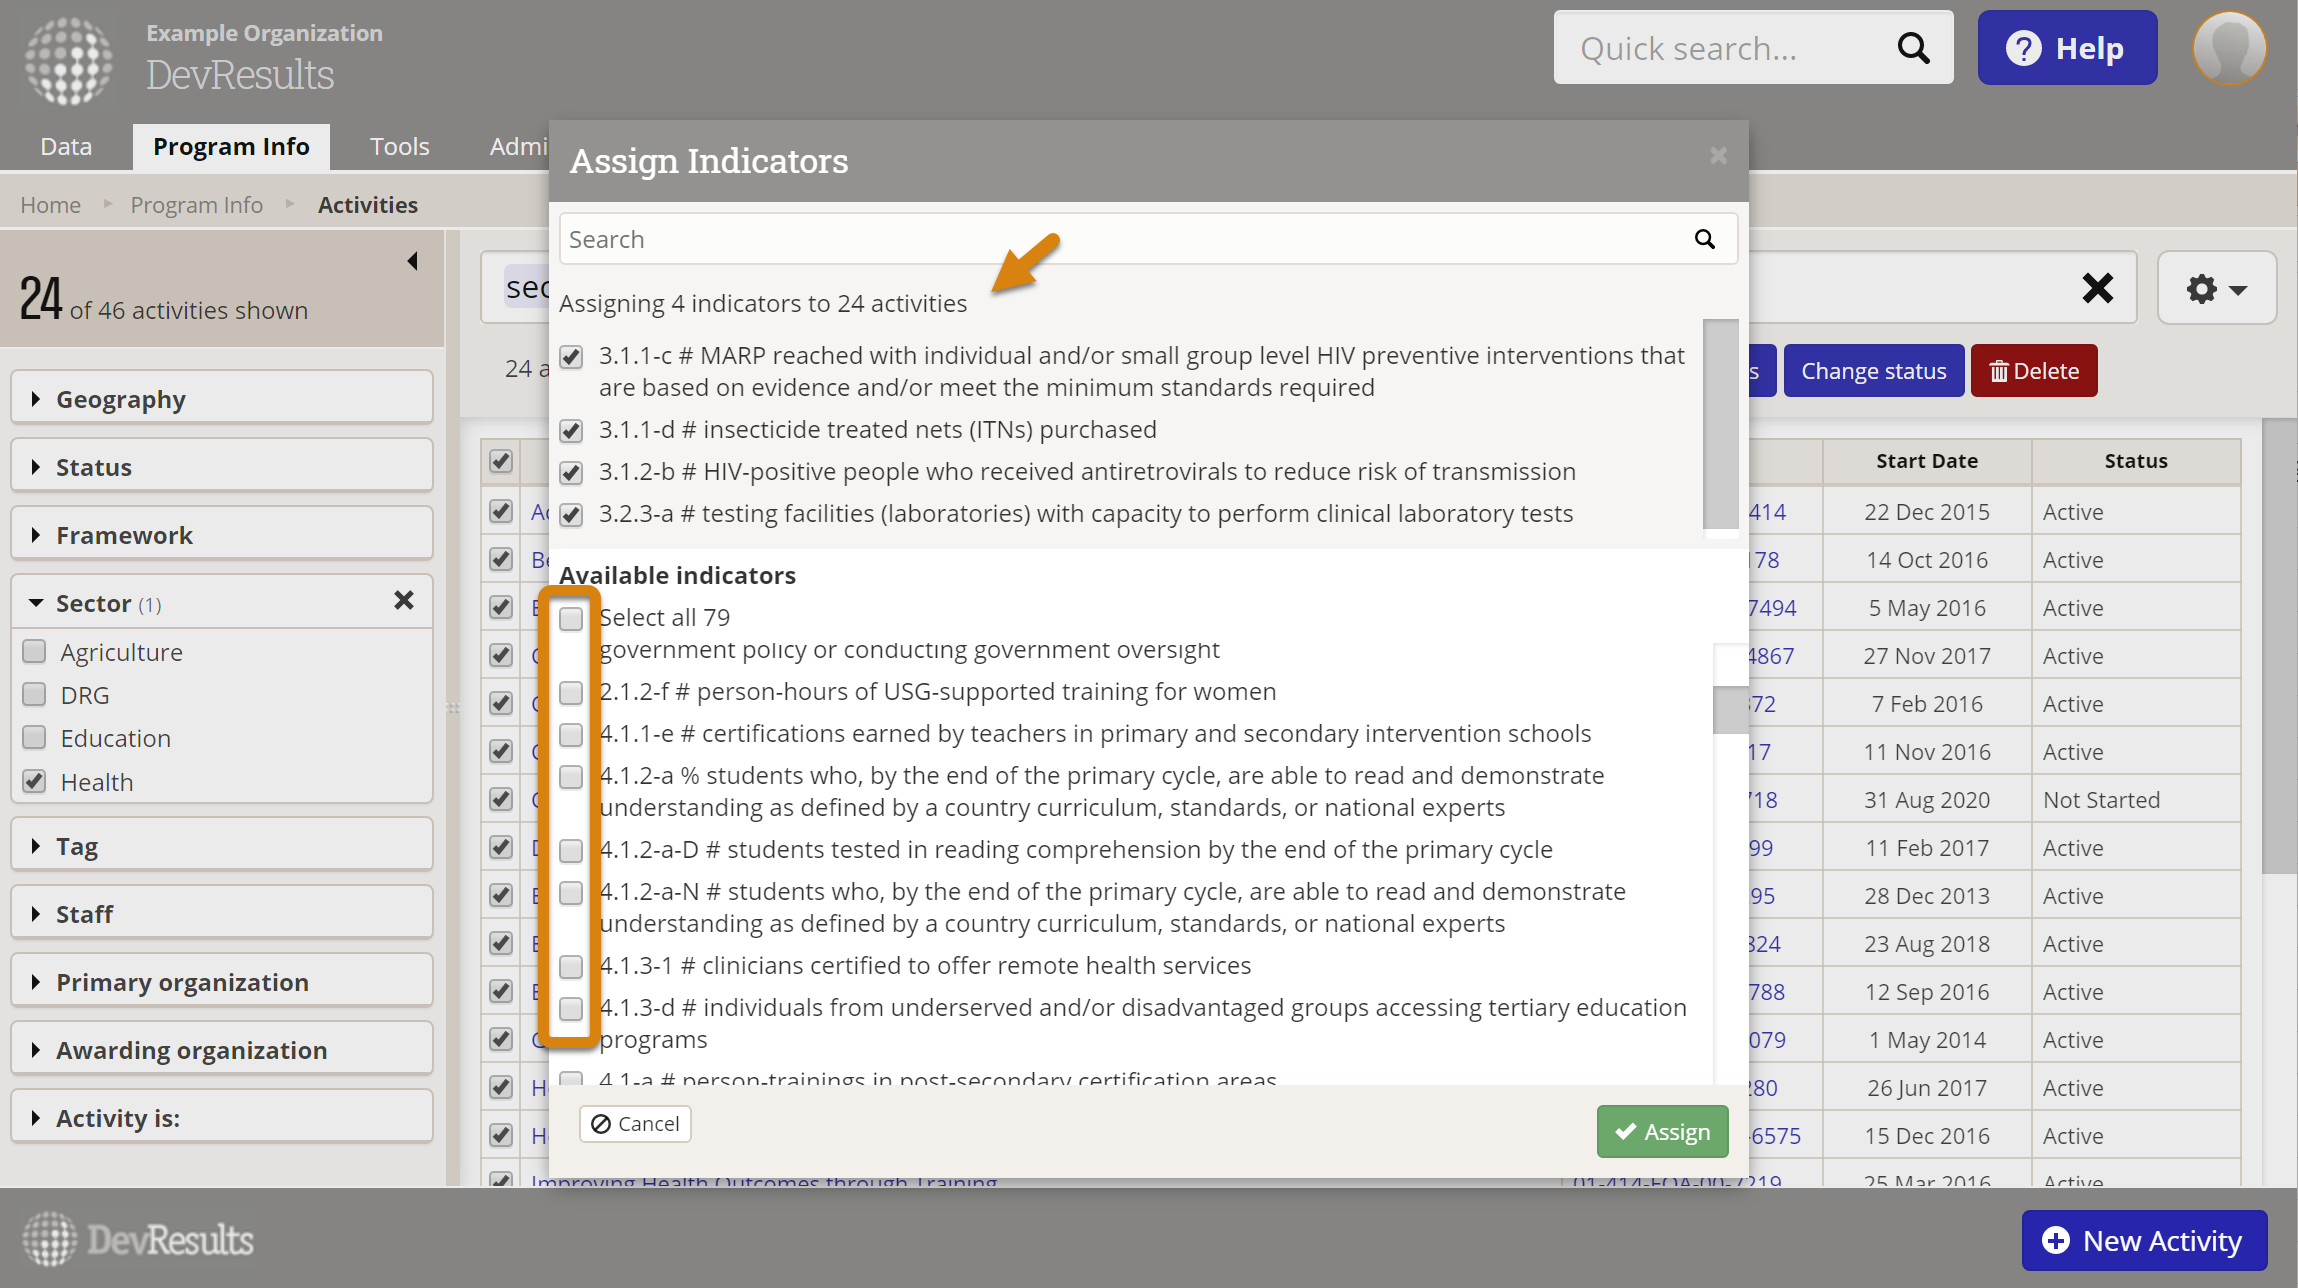The image size is (2298, 1288).
Task: Open the user profile avatar
Action: 2229,48
